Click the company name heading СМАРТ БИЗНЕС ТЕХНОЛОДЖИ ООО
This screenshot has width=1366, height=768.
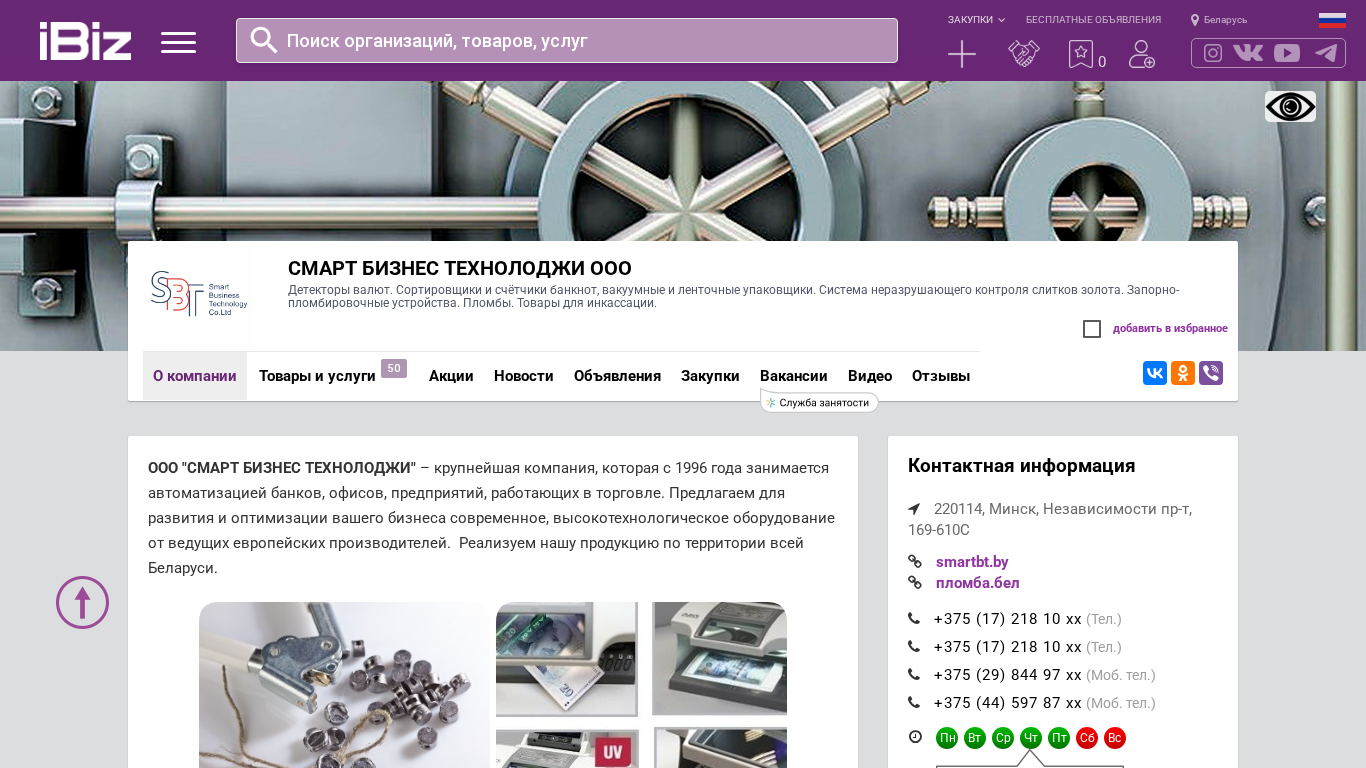[460, 268]
